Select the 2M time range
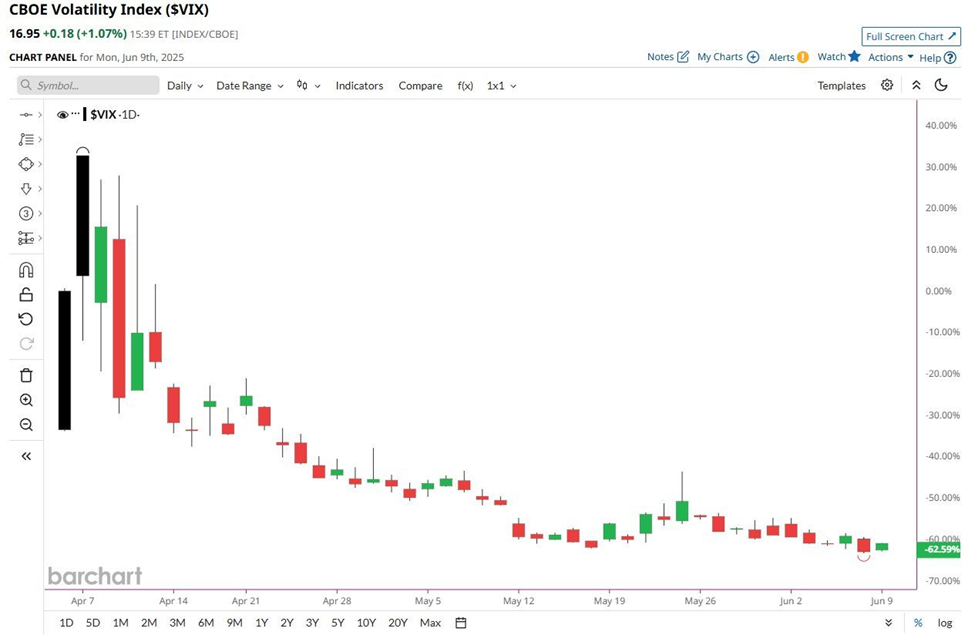The image size is (975, 635). 149,623
